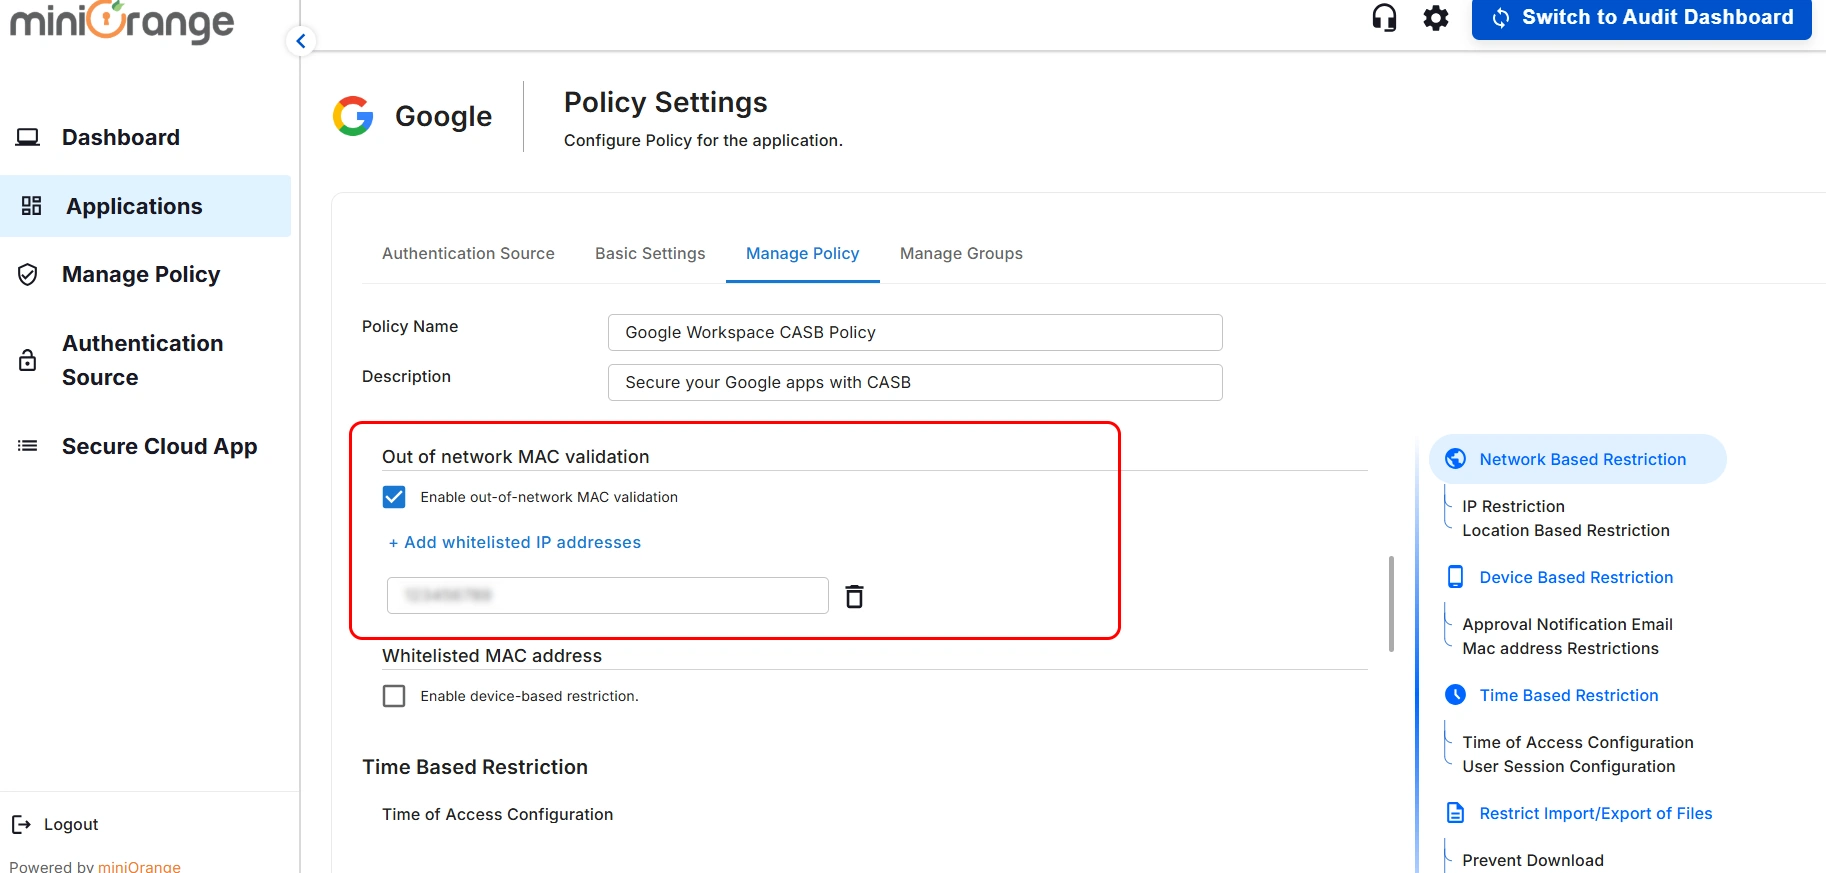Follow the miniOrange powered-by link
This screenshot has height=873, width=1826.
(139, 866)
